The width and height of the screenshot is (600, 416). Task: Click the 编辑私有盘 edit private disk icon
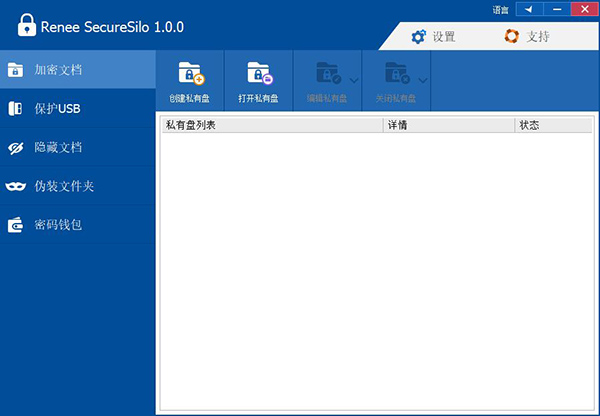[x=329, y=73]
